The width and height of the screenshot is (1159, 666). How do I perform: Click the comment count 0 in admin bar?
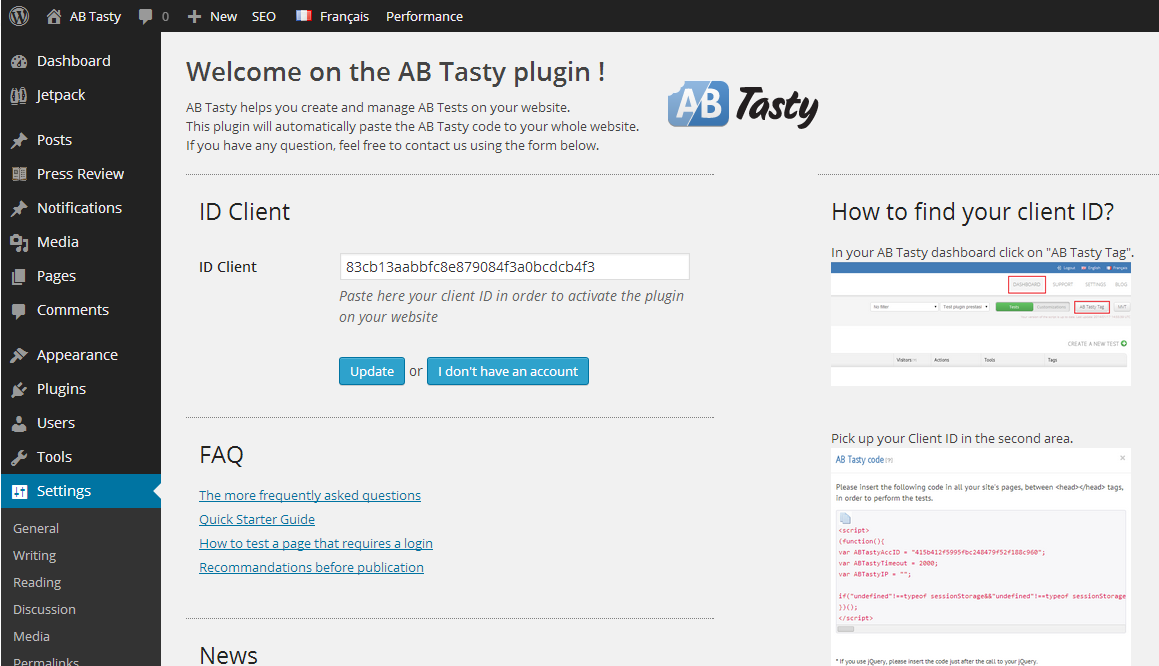tap(166, 16)
